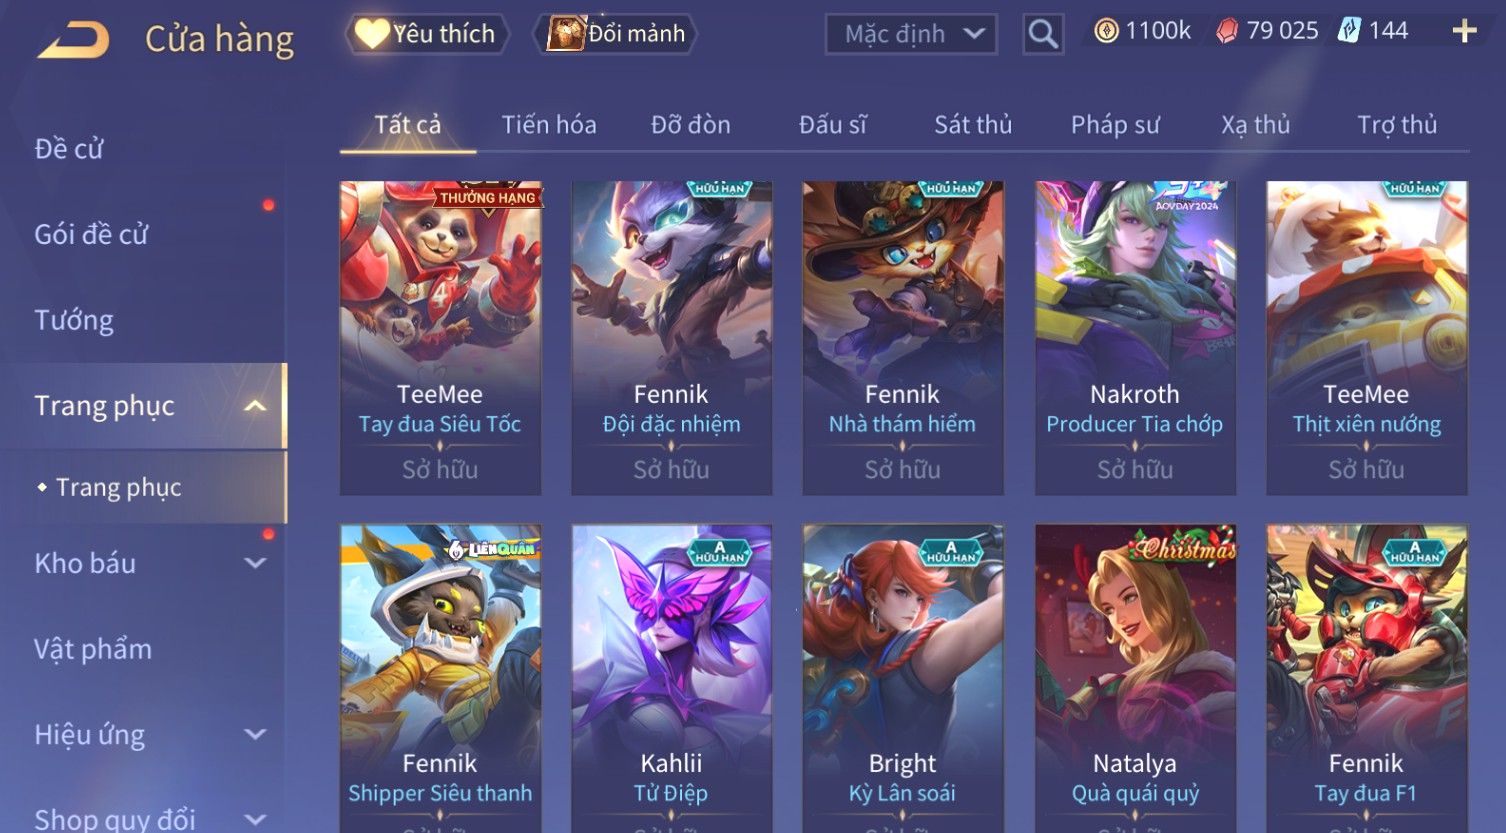1506x833 pixels.
Task: Open the search magnifier icon
Action: (x=1043, y=35)
